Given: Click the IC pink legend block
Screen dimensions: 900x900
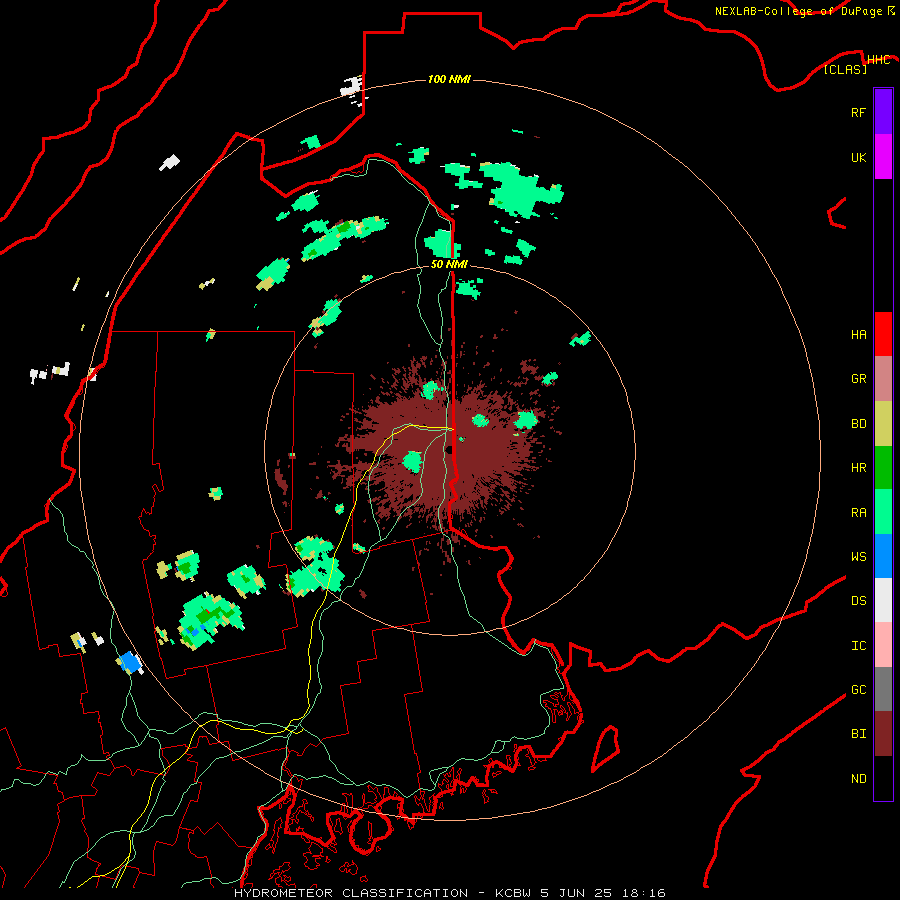Looking at the screenshot, I should (x=883, y=645).
